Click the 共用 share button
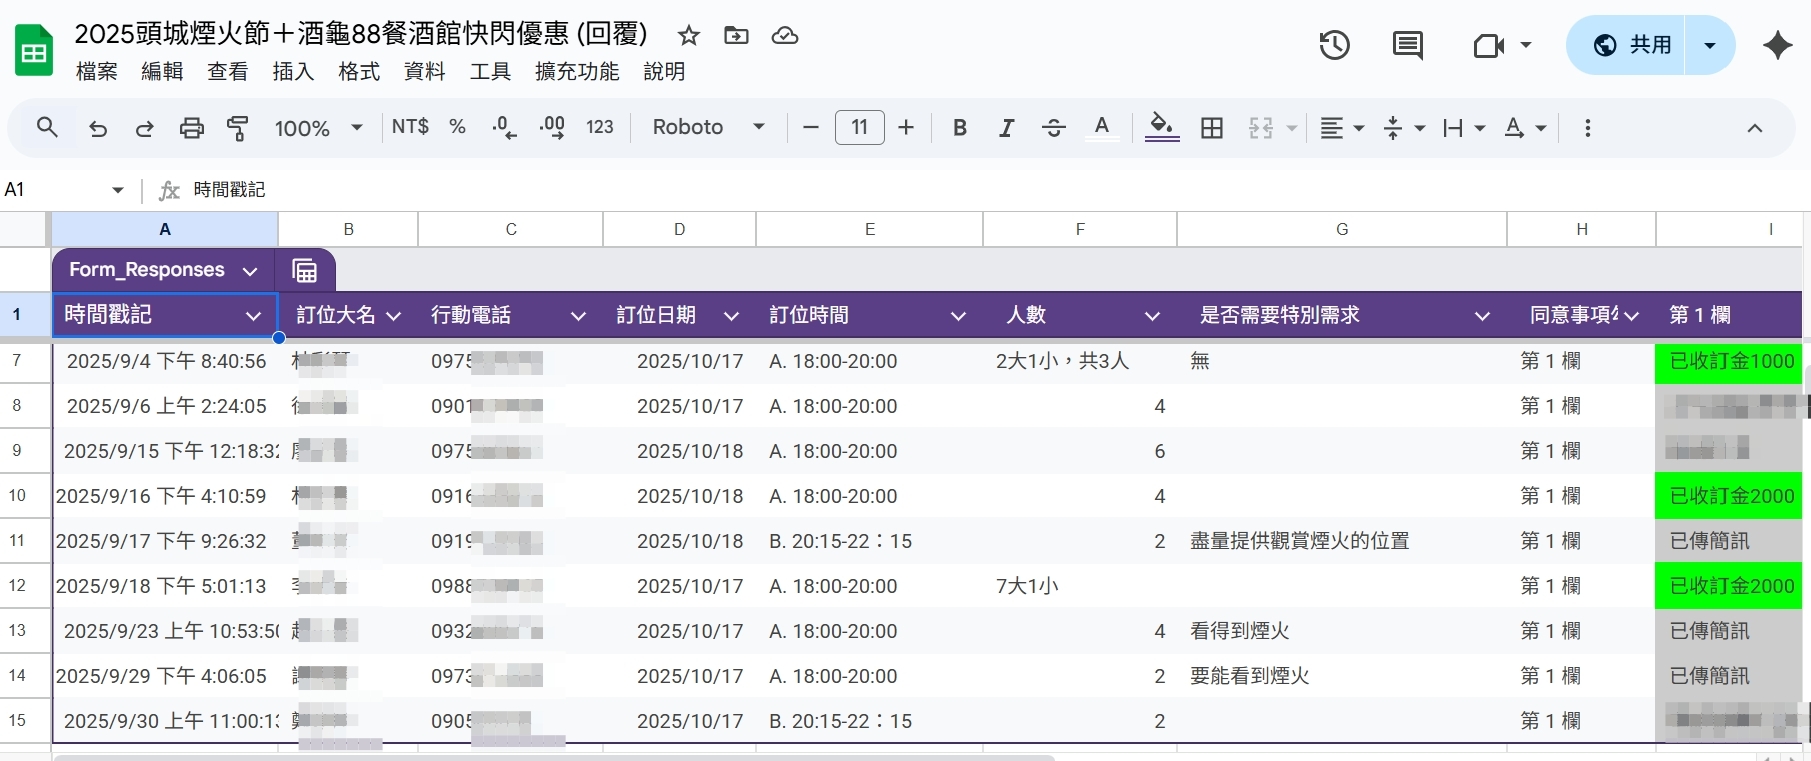This screenshot has width=1811, height=761. coord(1626,45)
